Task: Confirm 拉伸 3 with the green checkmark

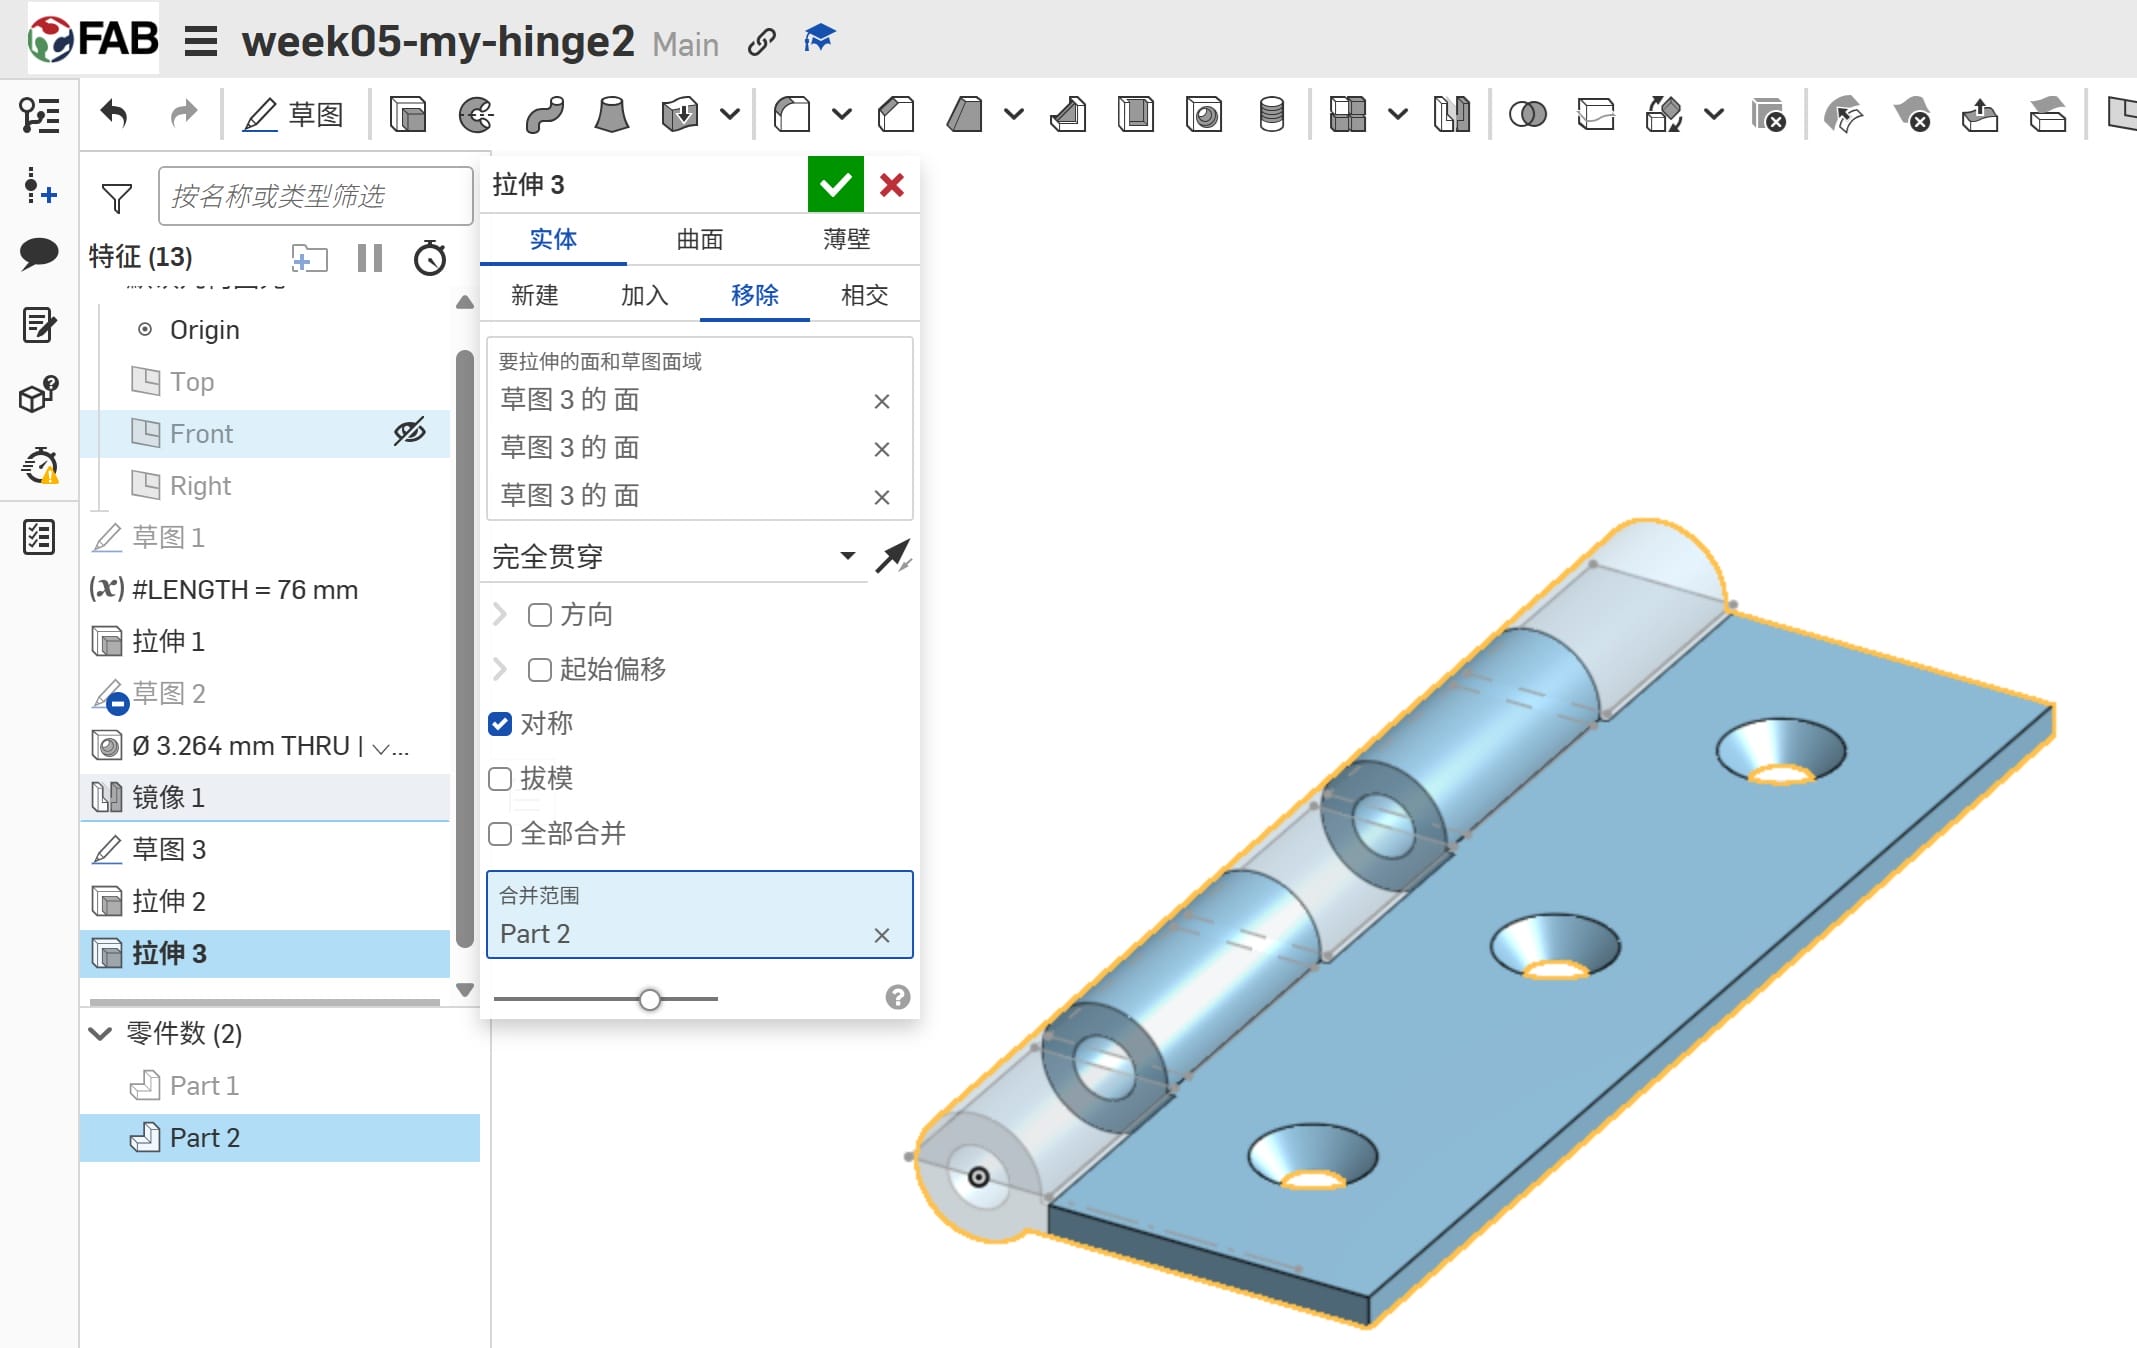Action: tap(835, 185)
